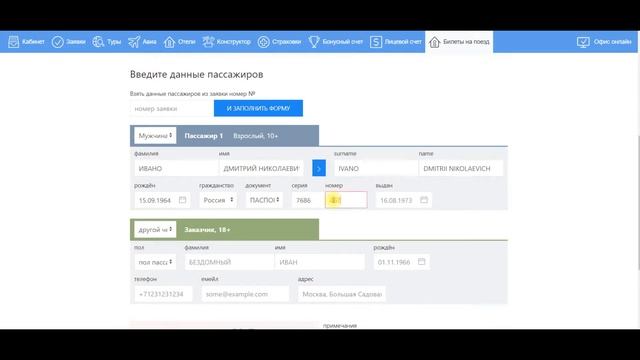
Task: Click the surname field with IVANO
Action: tap(376, 168)
